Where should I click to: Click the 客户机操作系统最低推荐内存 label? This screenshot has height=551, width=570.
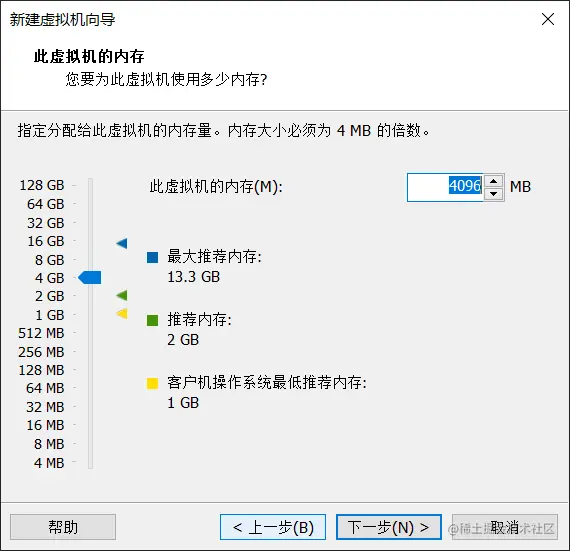pyautogui.click(x=267, y=382)
